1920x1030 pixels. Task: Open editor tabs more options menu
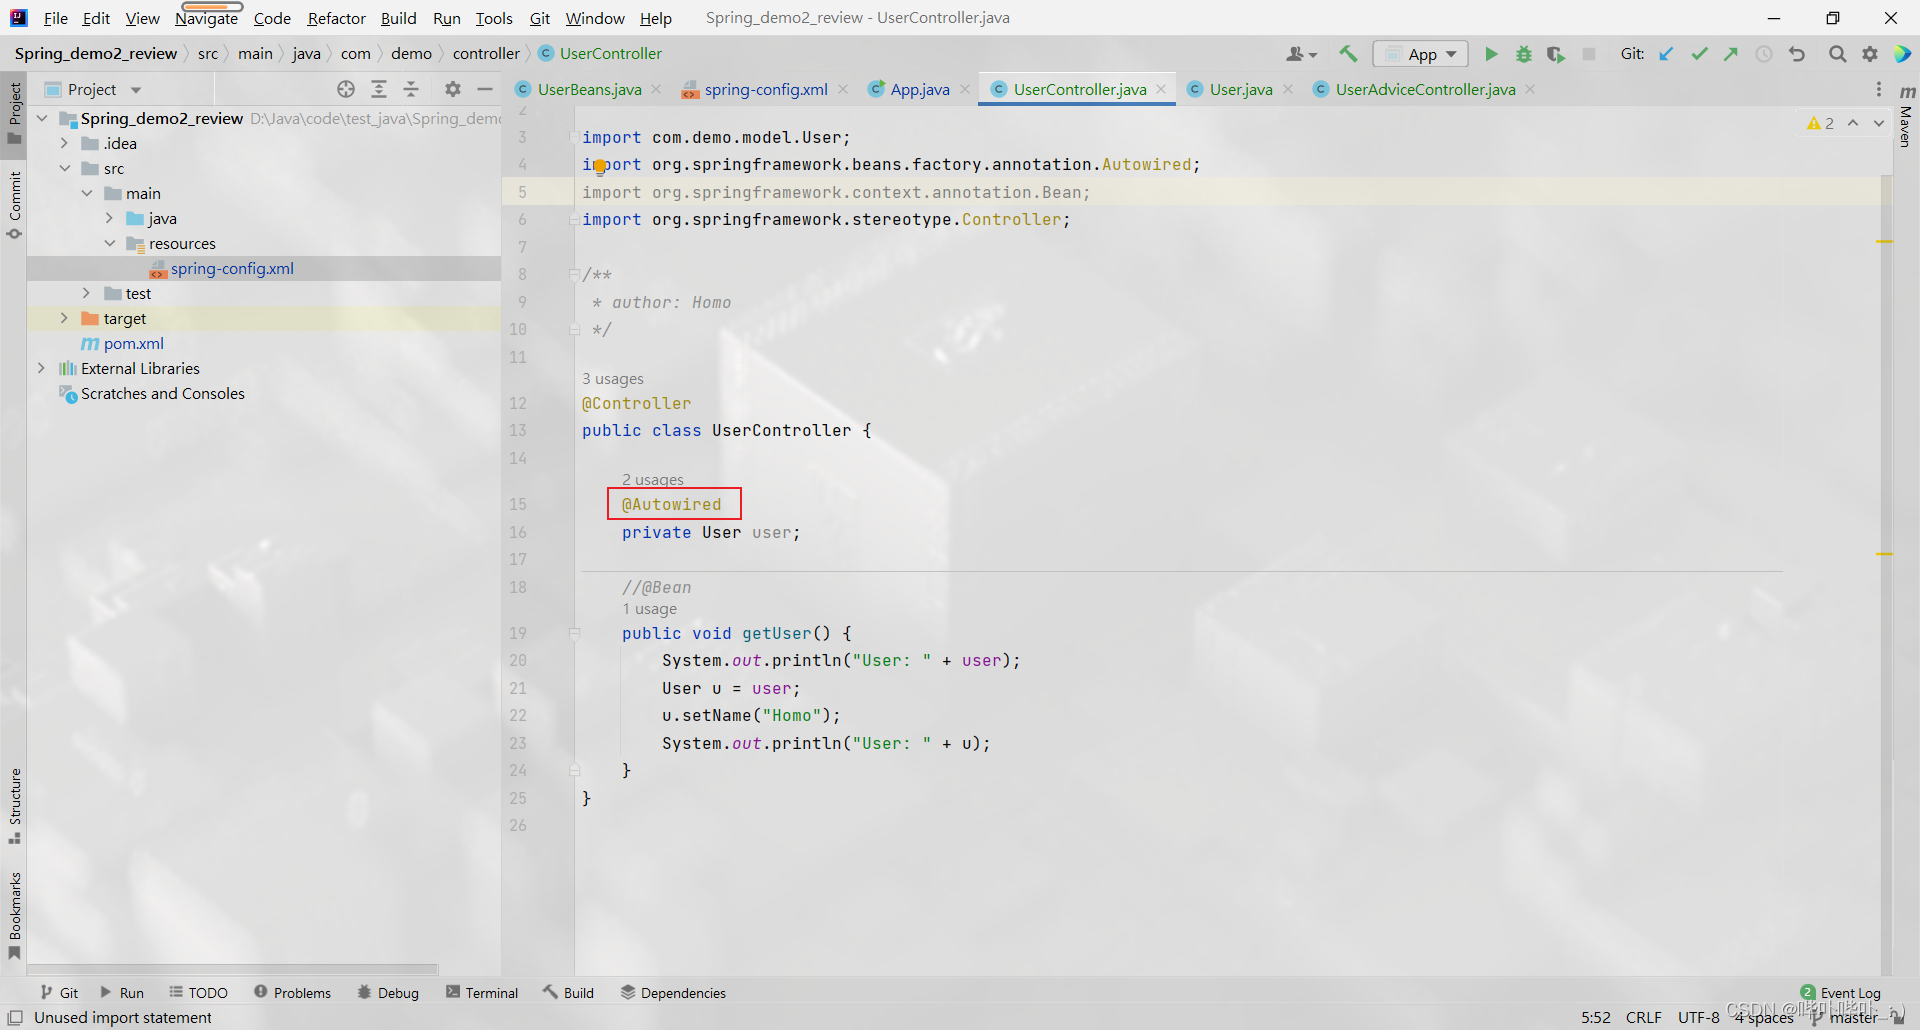[1879, 89]
